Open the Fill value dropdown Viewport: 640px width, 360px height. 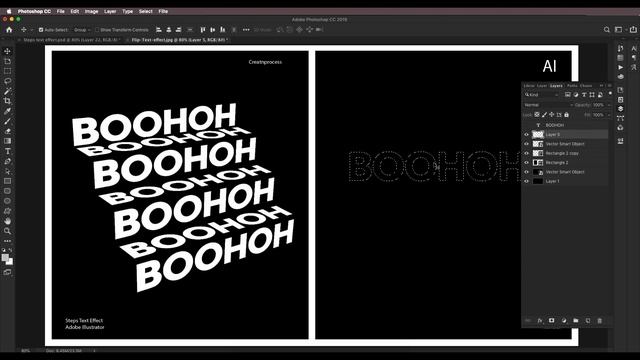(609, 115)
